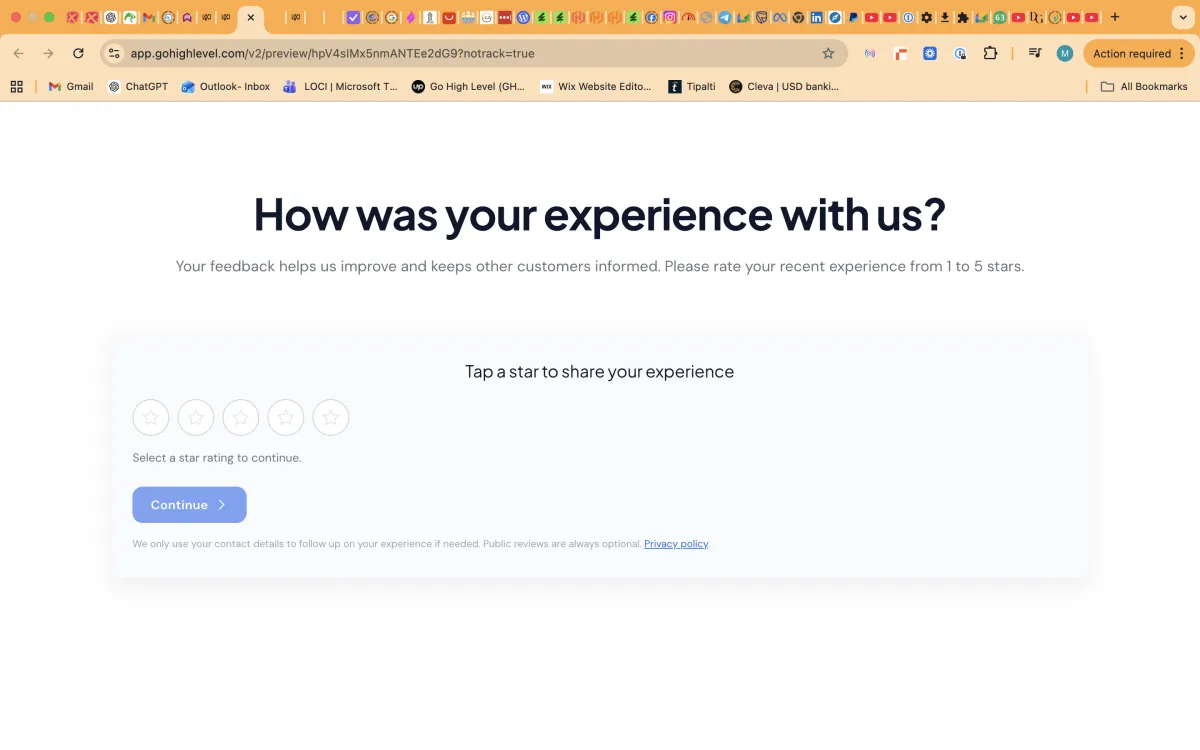Select the third rating star
The image size is (1200, 750).
tap(241, 417)
